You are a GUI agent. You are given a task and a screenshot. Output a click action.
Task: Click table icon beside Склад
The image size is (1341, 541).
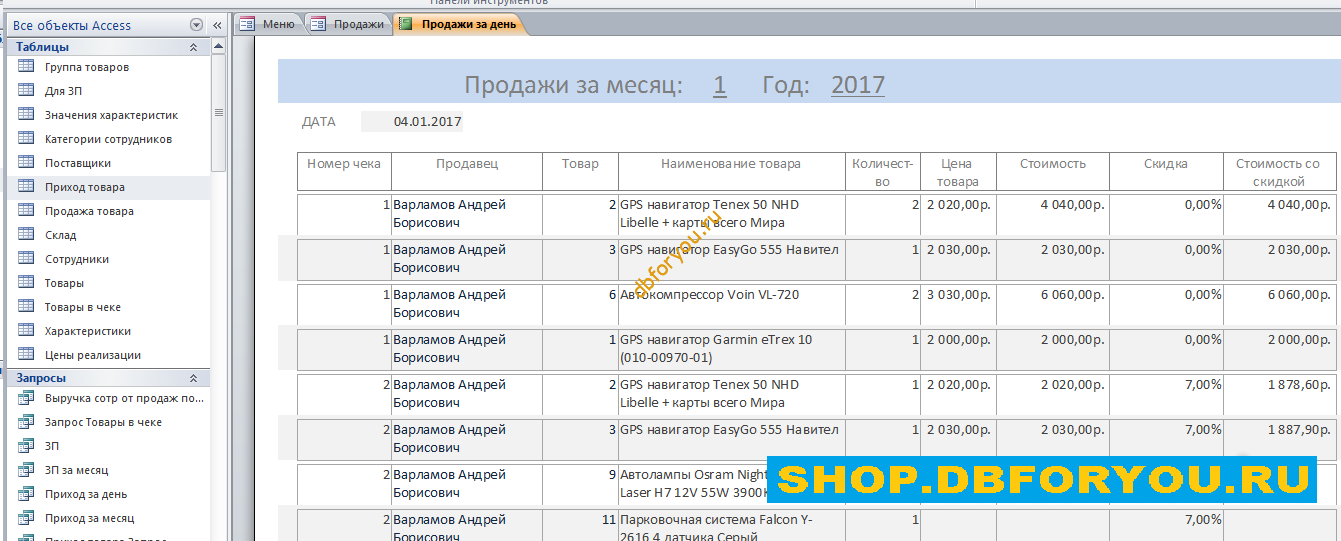tap(26, 235)
